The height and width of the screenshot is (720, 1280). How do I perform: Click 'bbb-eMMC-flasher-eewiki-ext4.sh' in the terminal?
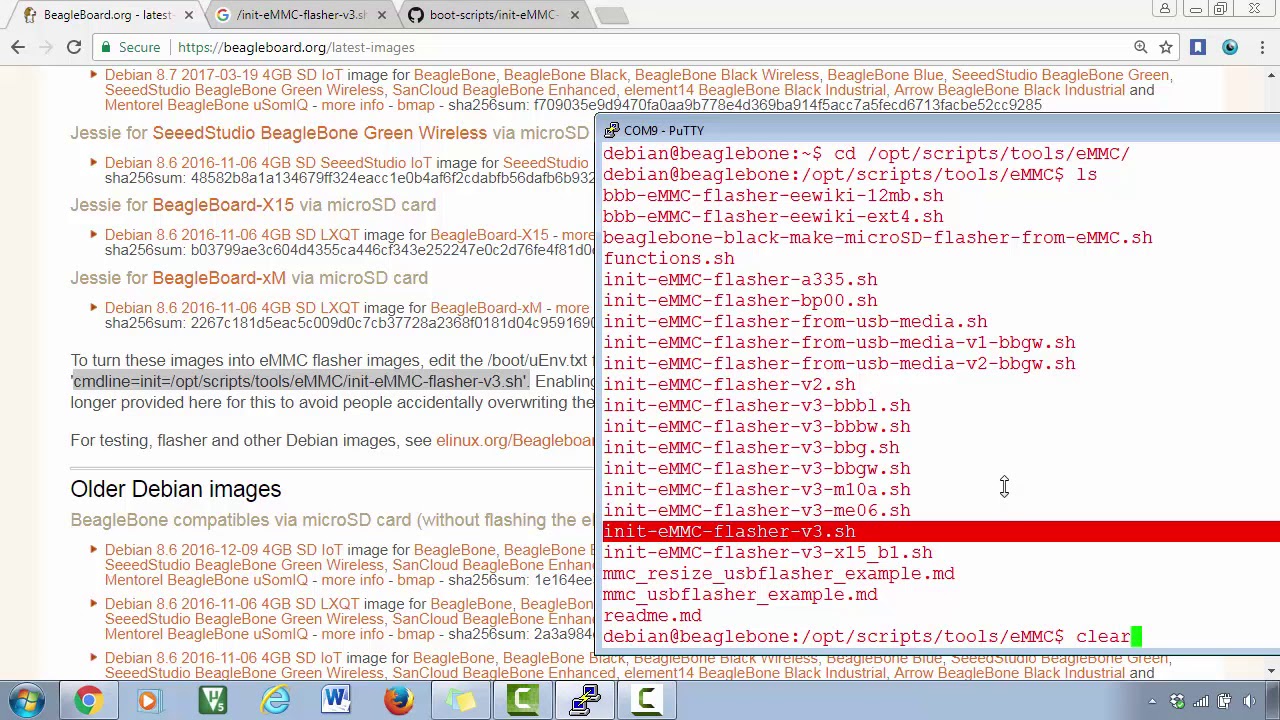(x=773, y=217)
